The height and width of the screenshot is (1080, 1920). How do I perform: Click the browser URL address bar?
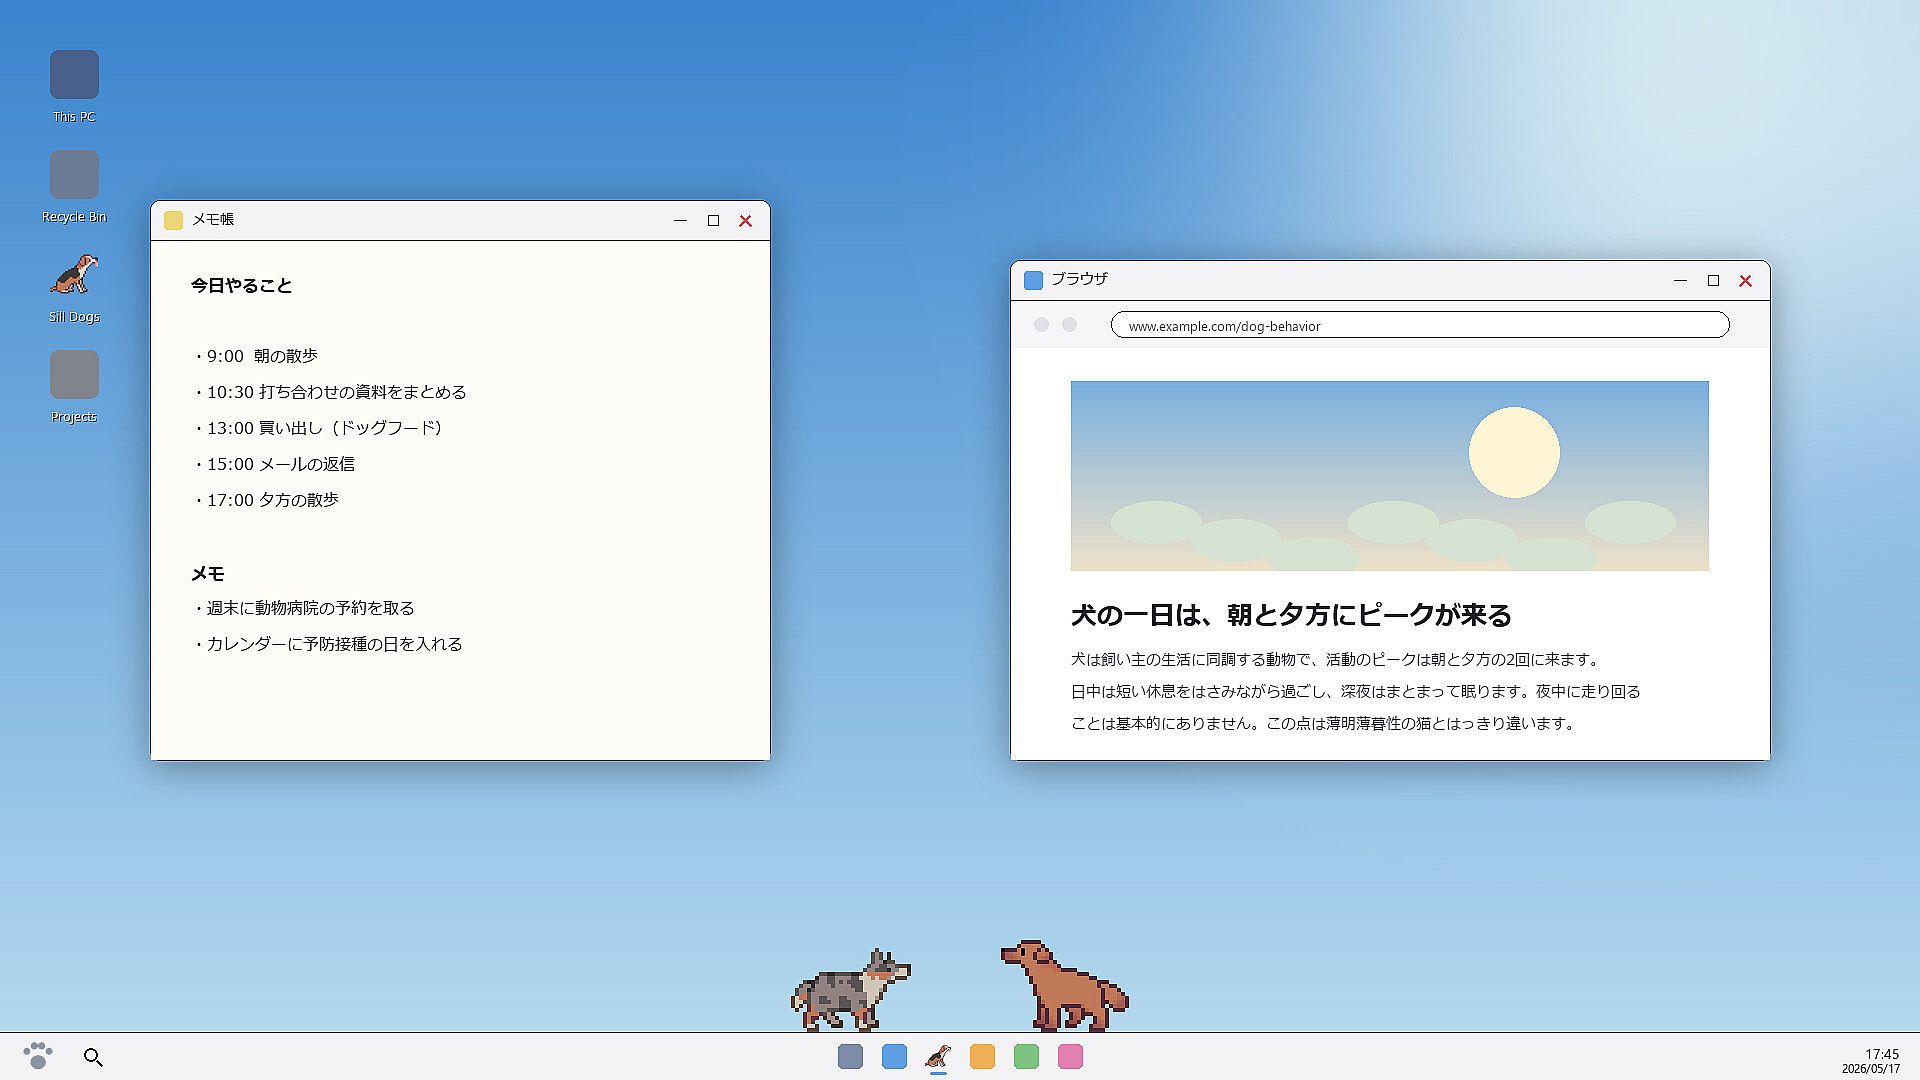pyautogui.click(x=1420, y=325)
